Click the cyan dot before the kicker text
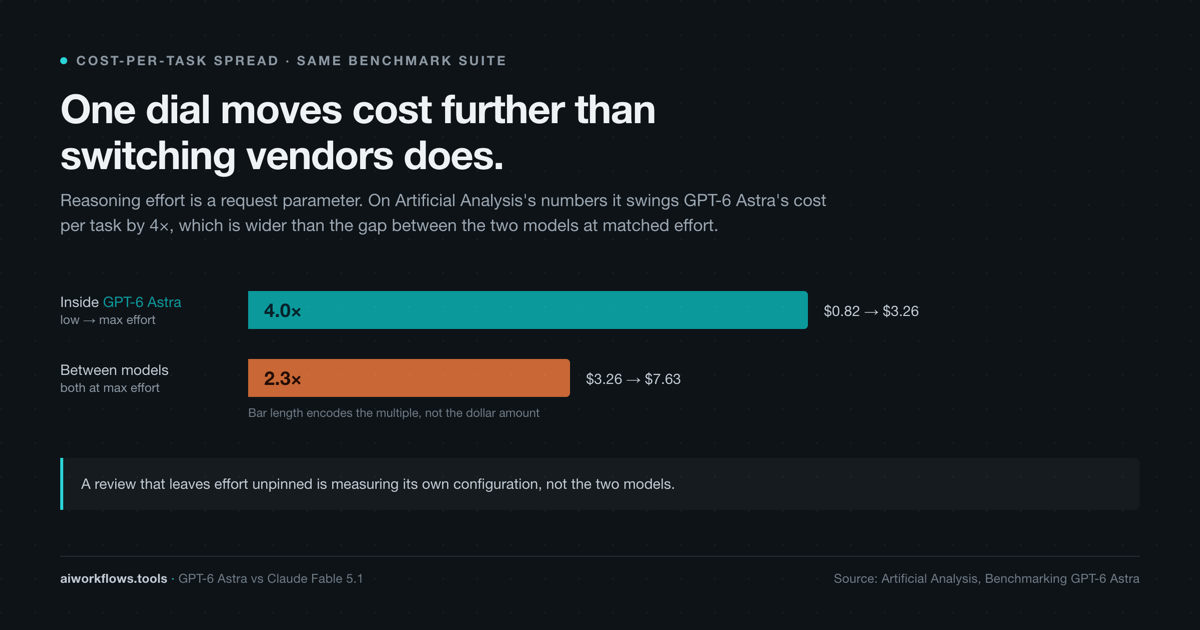The height and width of the screenshot is (630, 1200). 64,61
